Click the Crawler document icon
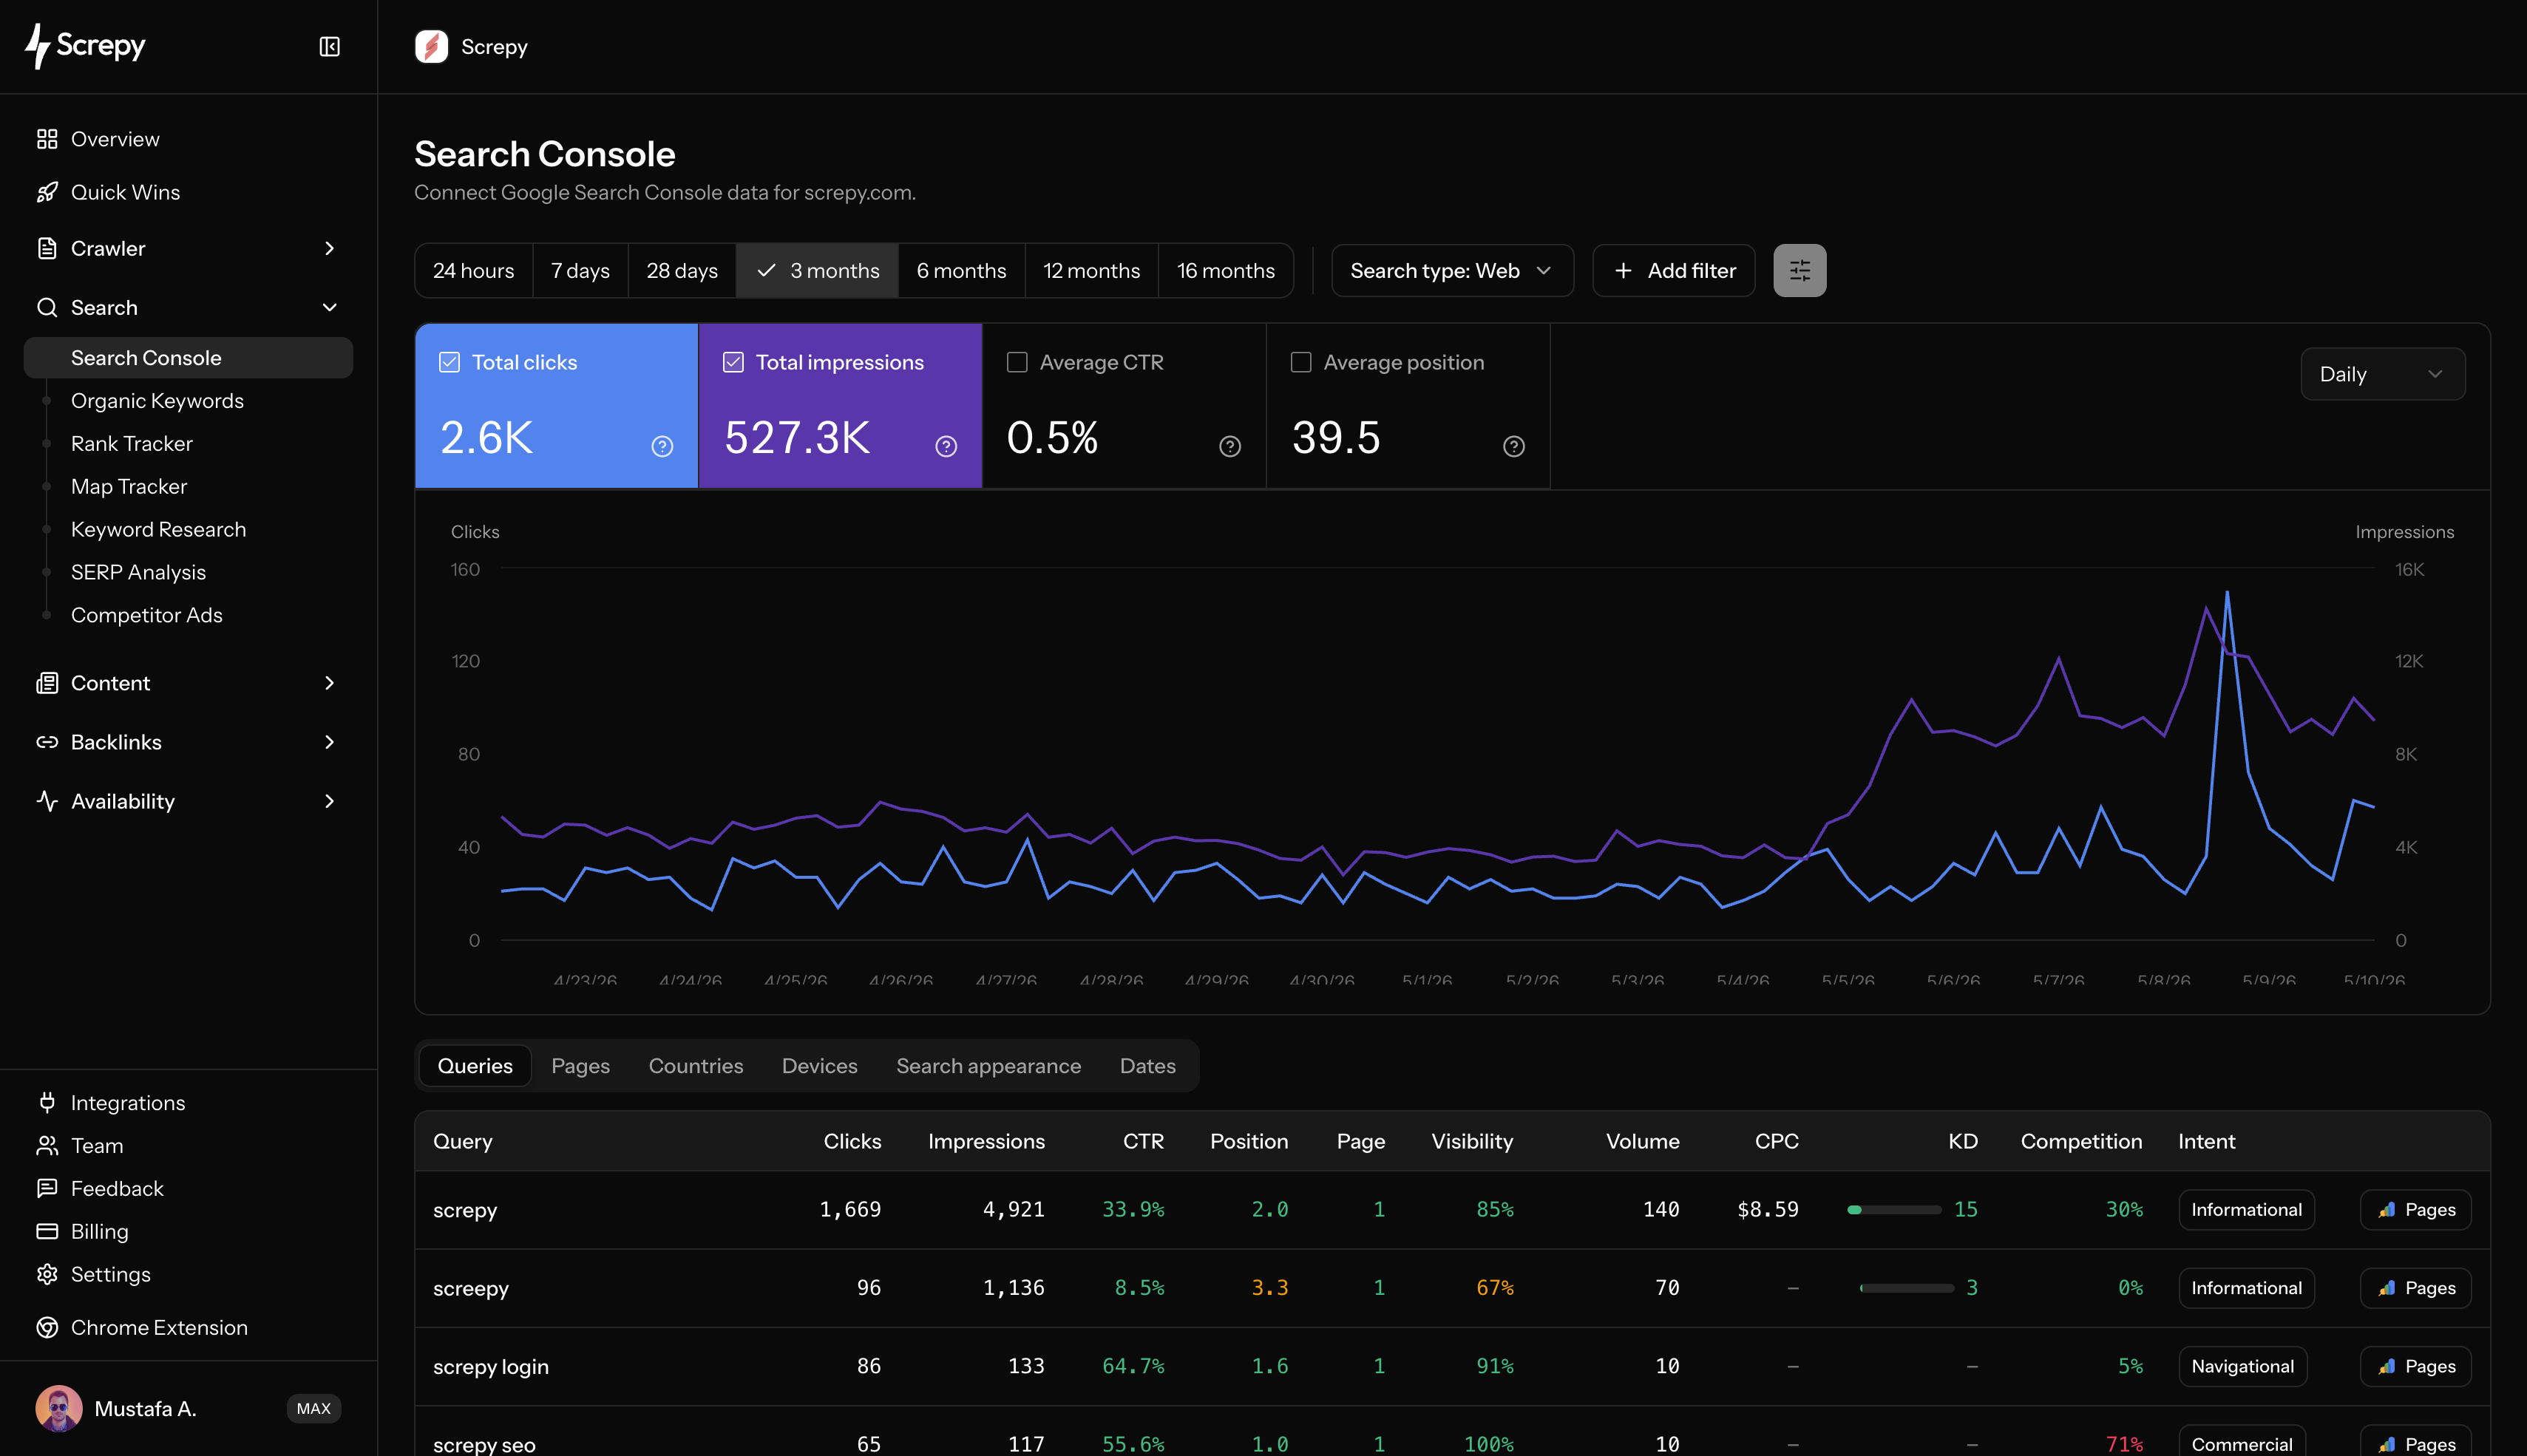 click(47, 248)
